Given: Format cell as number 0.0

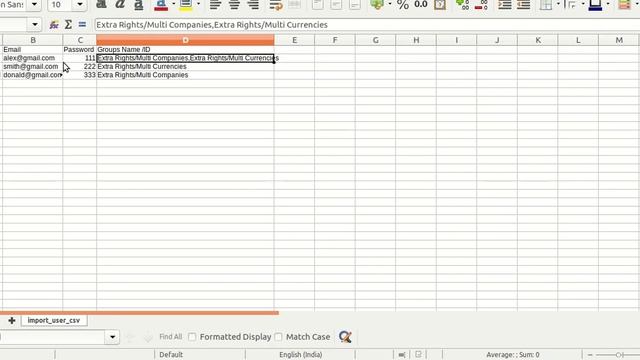Looking at the screenshot, I should pos(421,5).
